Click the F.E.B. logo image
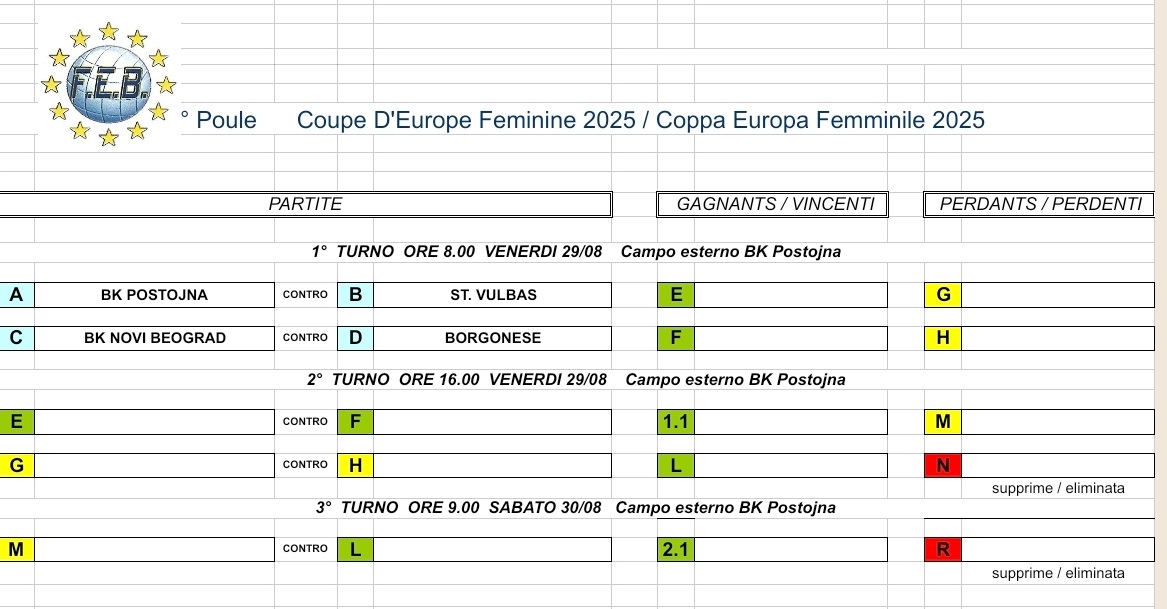The height and width of the screenshot is (609, 1167). click(109, 84)
